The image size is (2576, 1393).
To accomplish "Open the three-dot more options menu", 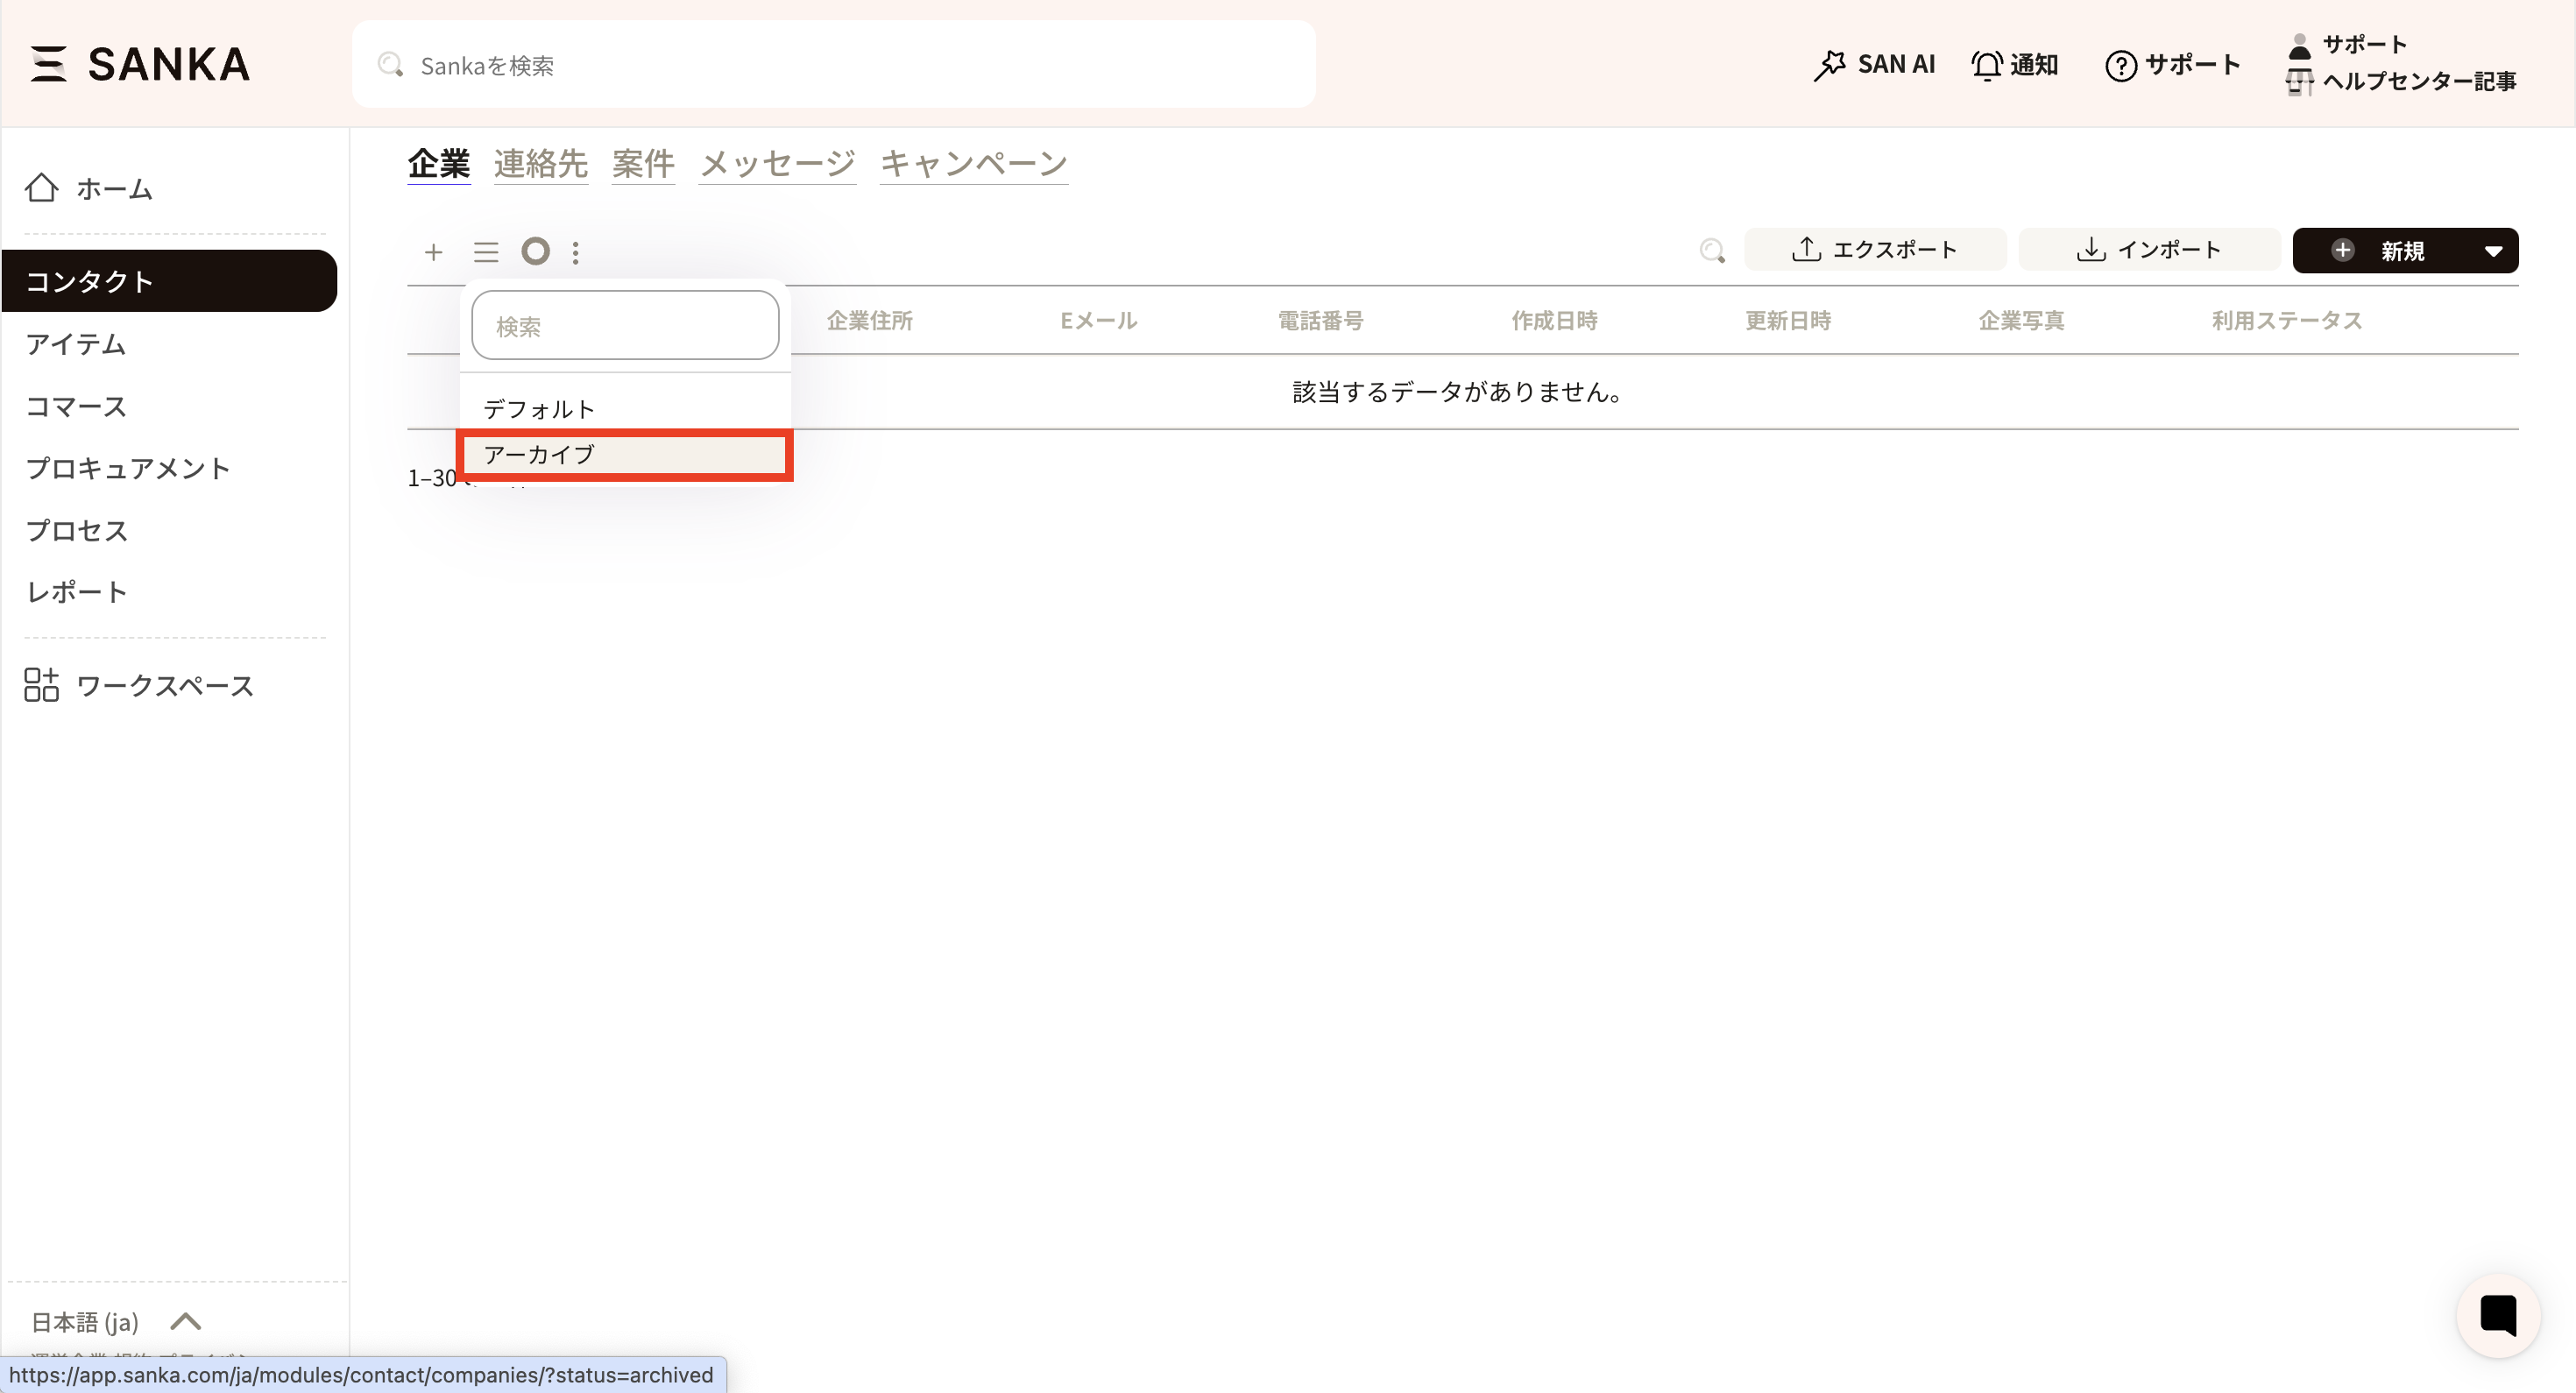I will [575, 252].
